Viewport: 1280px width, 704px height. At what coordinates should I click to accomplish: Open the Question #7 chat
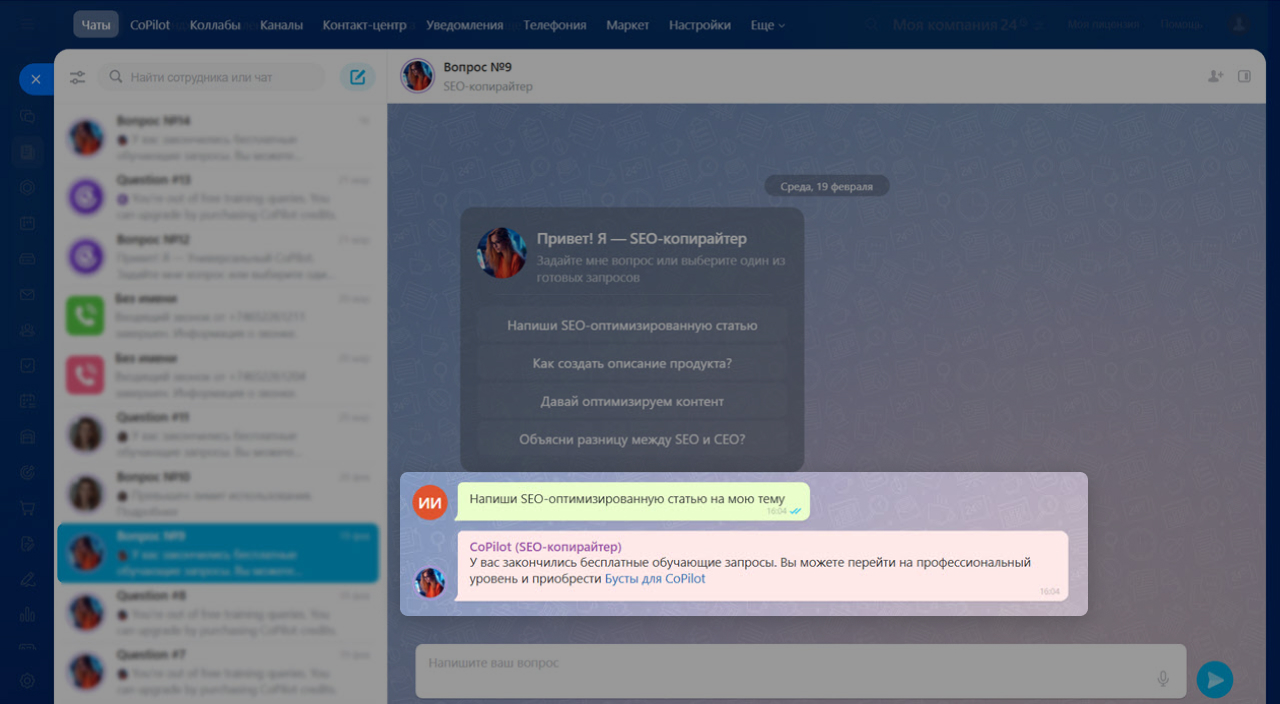[x=218, y=671]
